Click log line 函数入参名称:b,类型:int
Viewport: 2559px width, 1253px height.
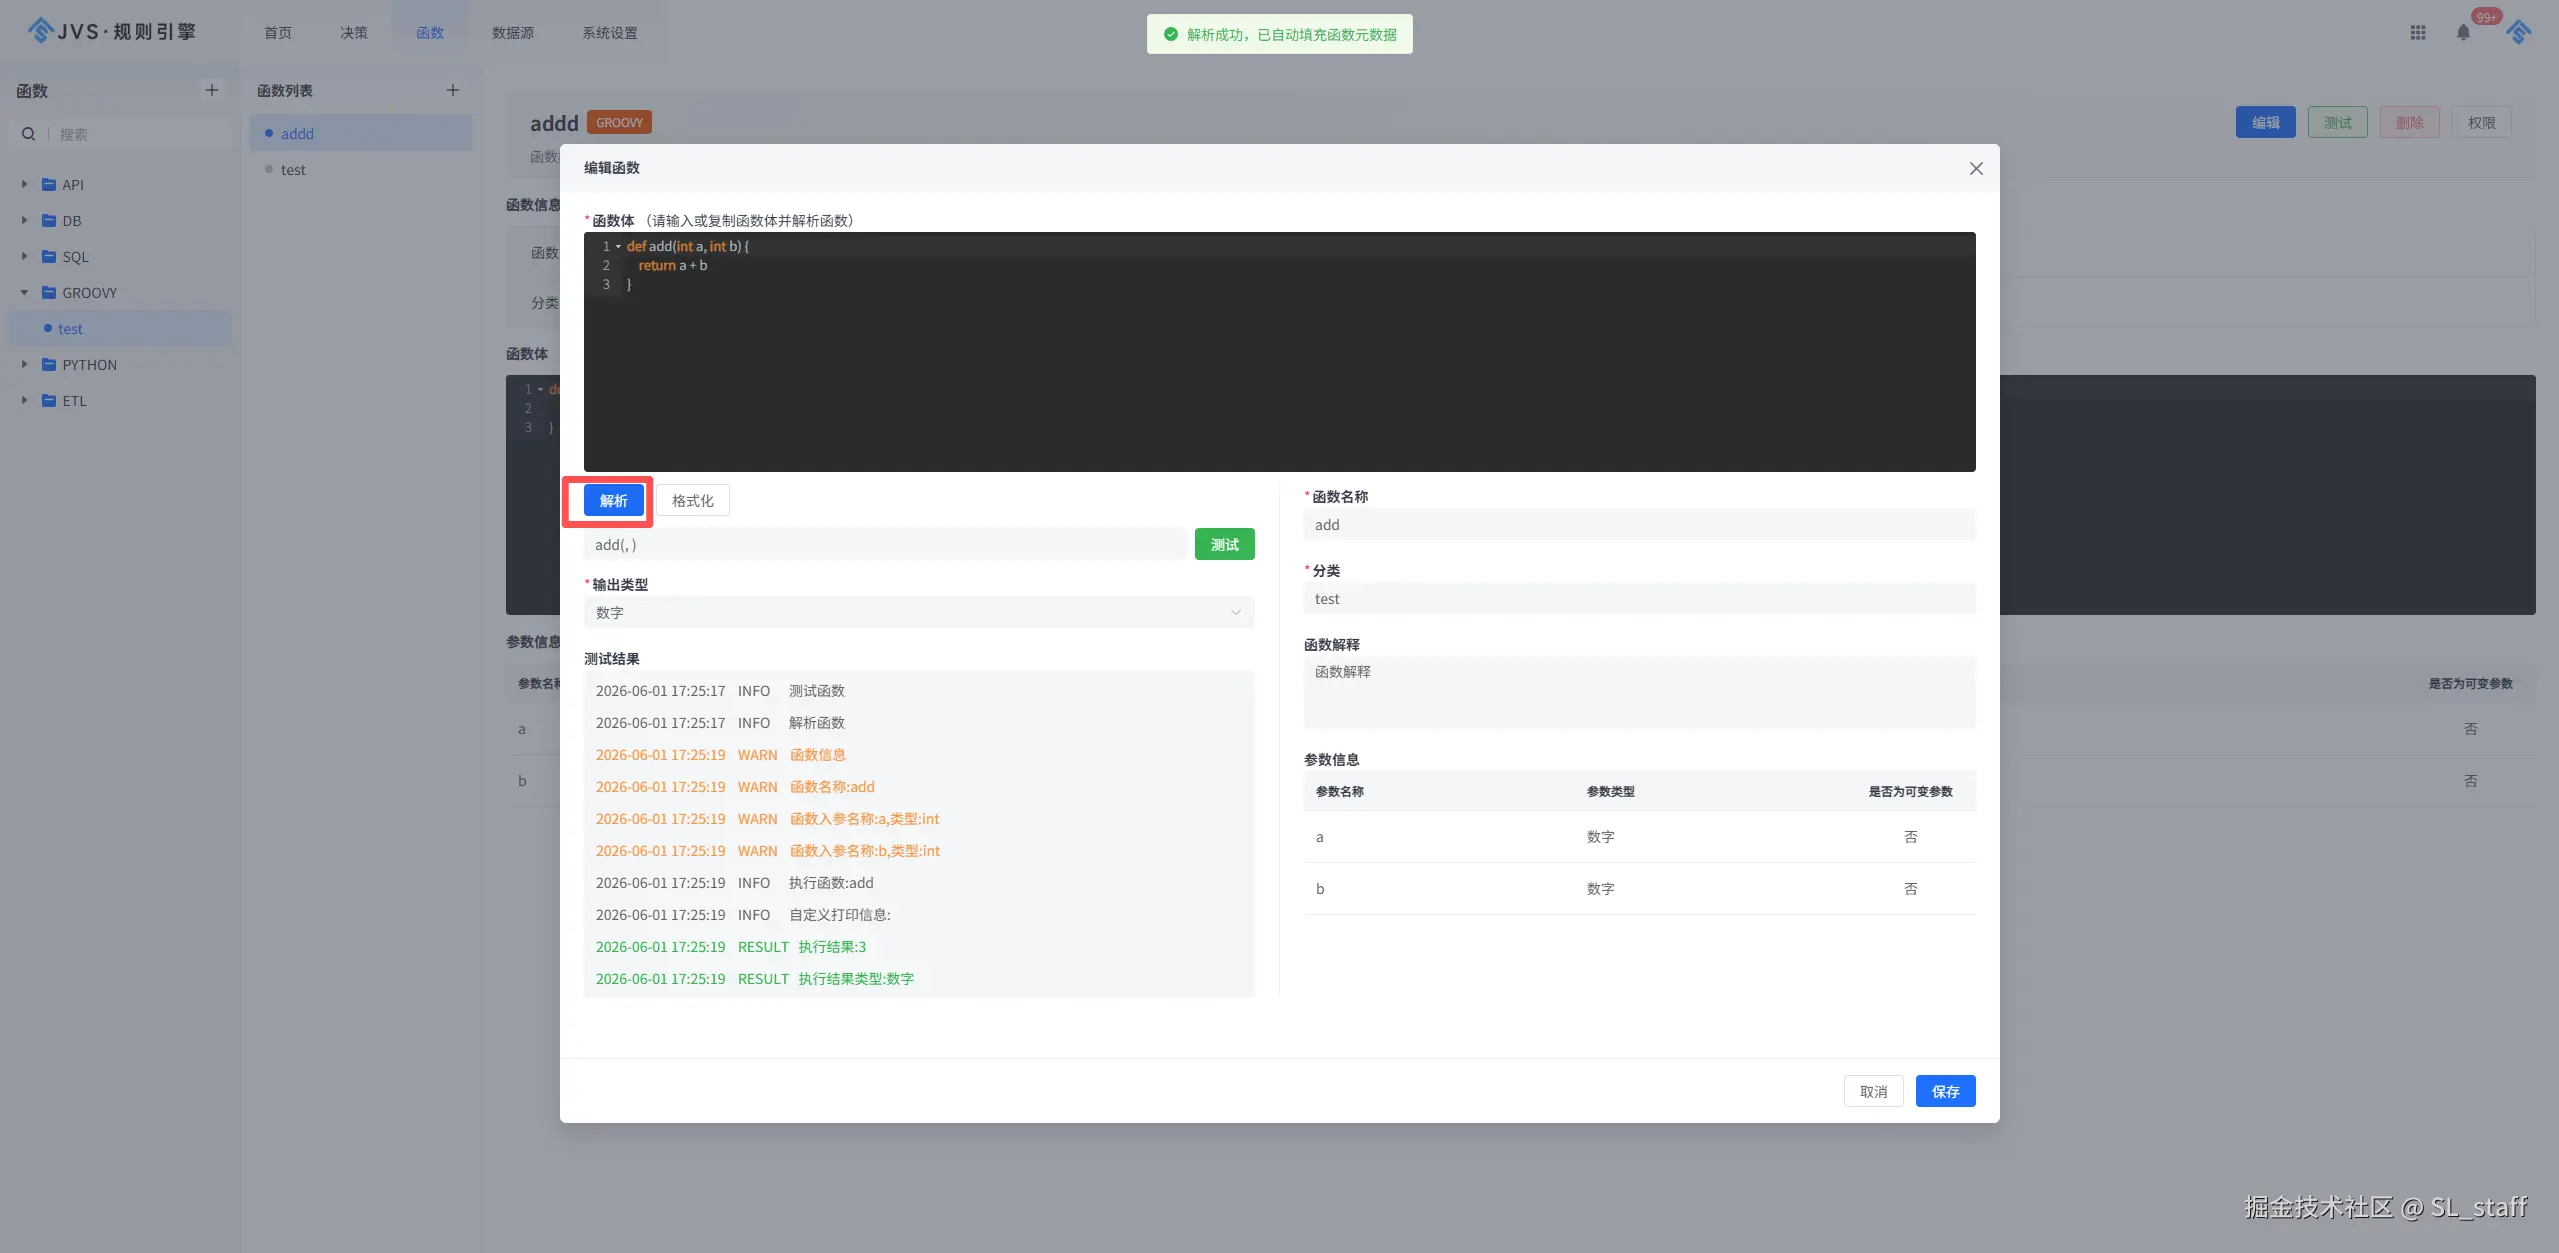click(x=768, y=851)
